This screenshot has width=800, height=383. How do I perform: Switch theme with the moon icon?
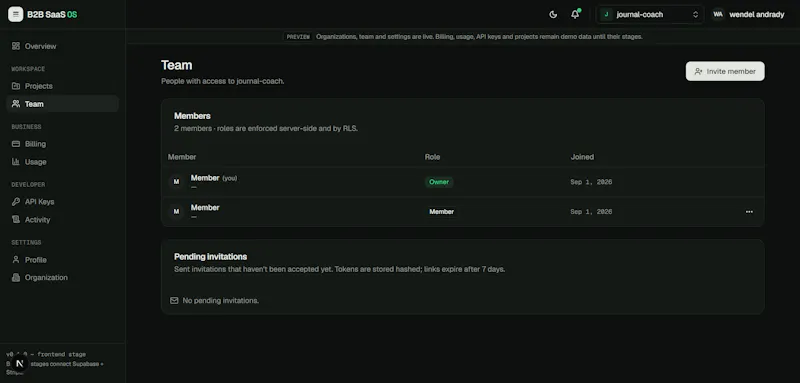coord(553,14)
